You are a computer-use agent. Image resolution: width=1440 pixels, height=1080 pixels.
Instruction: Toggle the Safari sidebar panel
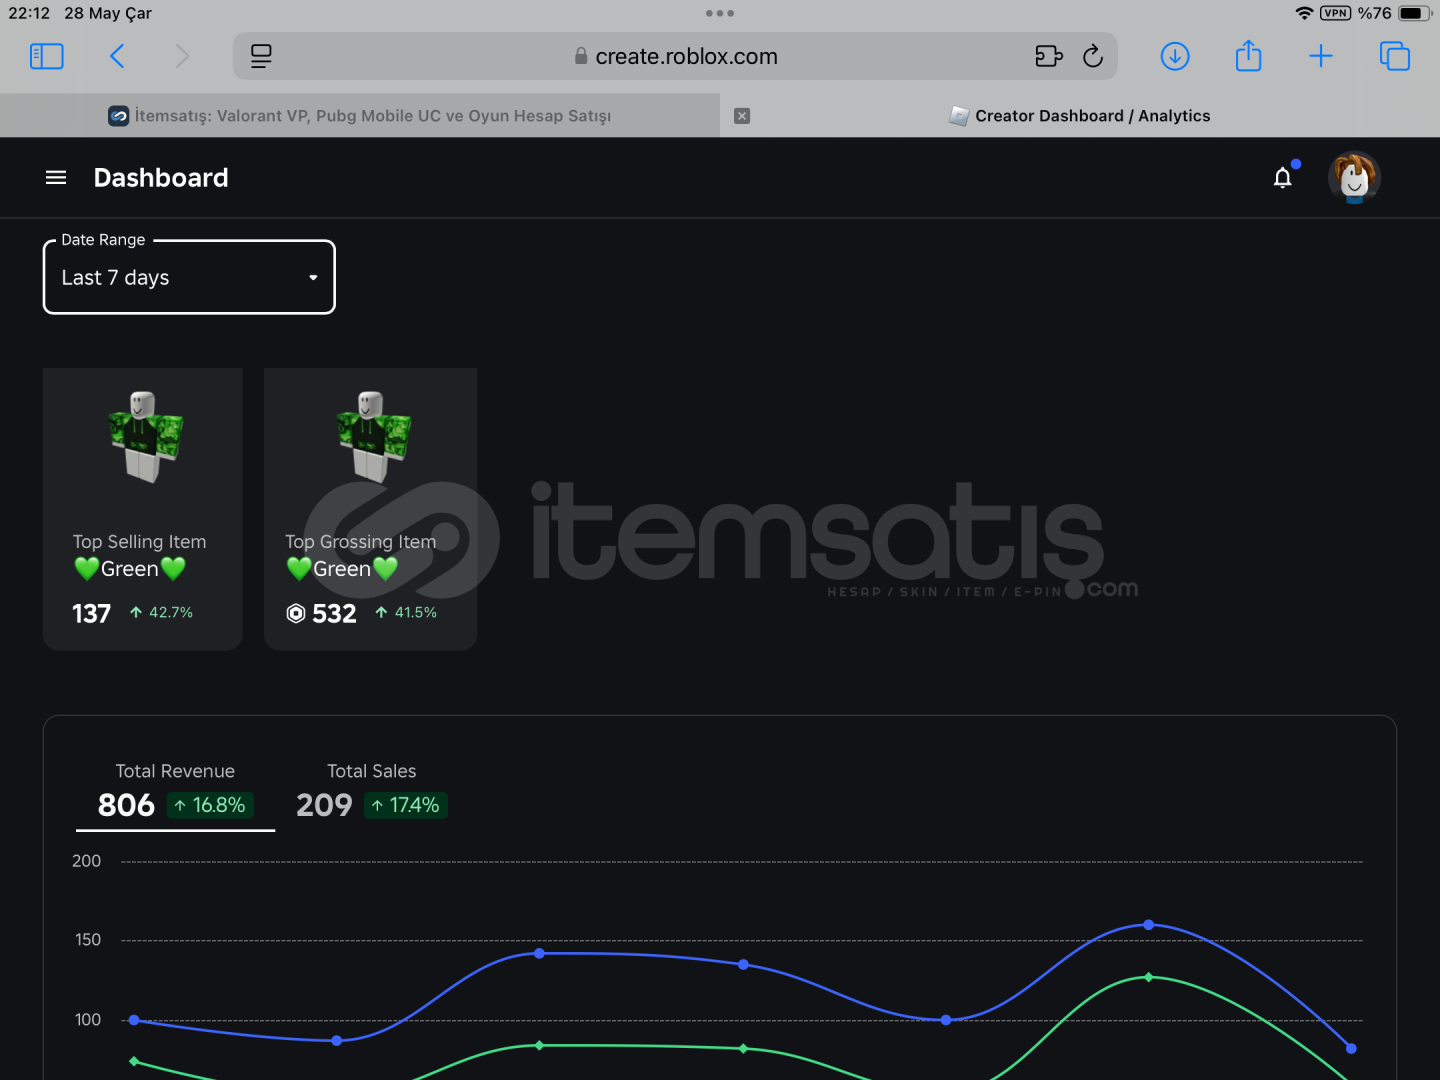click(47, 56)
